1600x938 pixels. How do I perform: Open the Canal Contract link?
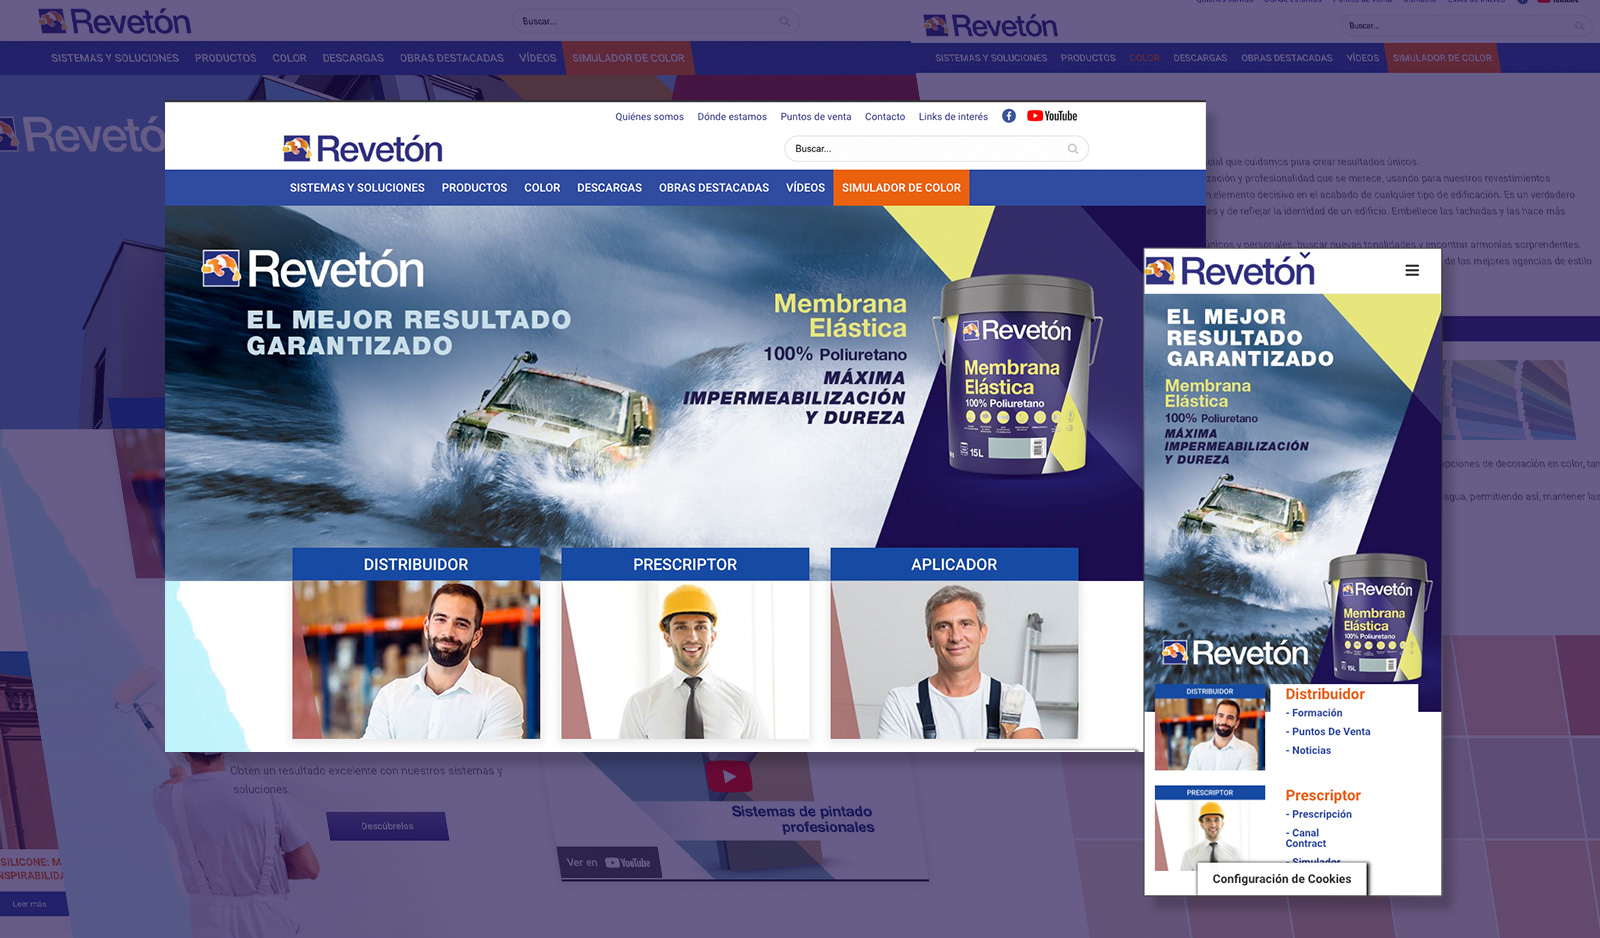[1305, 838]
